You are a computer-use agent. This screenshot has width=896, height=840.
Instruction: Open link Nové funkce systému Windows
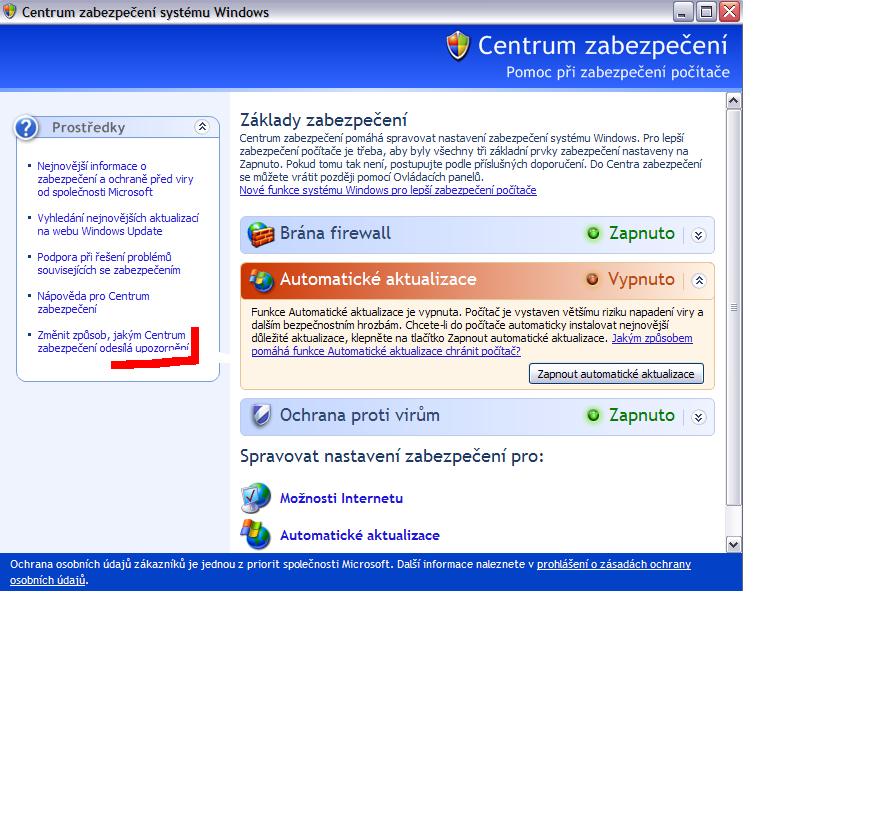[387, 190]
